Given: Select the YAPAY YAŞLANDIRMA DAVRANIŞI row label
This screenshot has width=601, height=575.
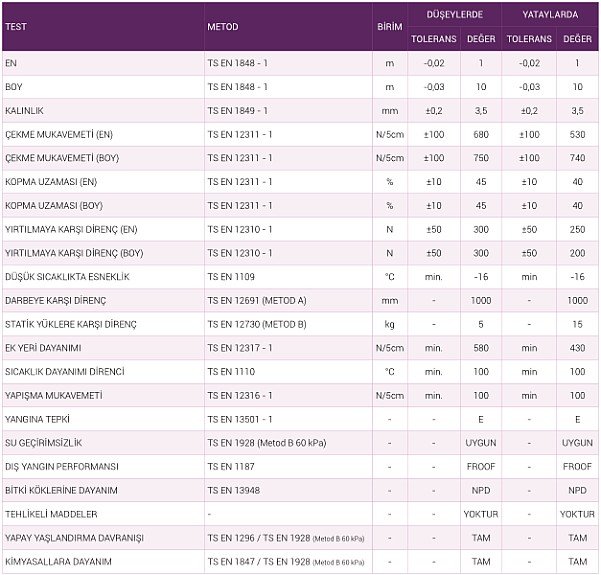Looking at the screenshot, I should point(72,538).
